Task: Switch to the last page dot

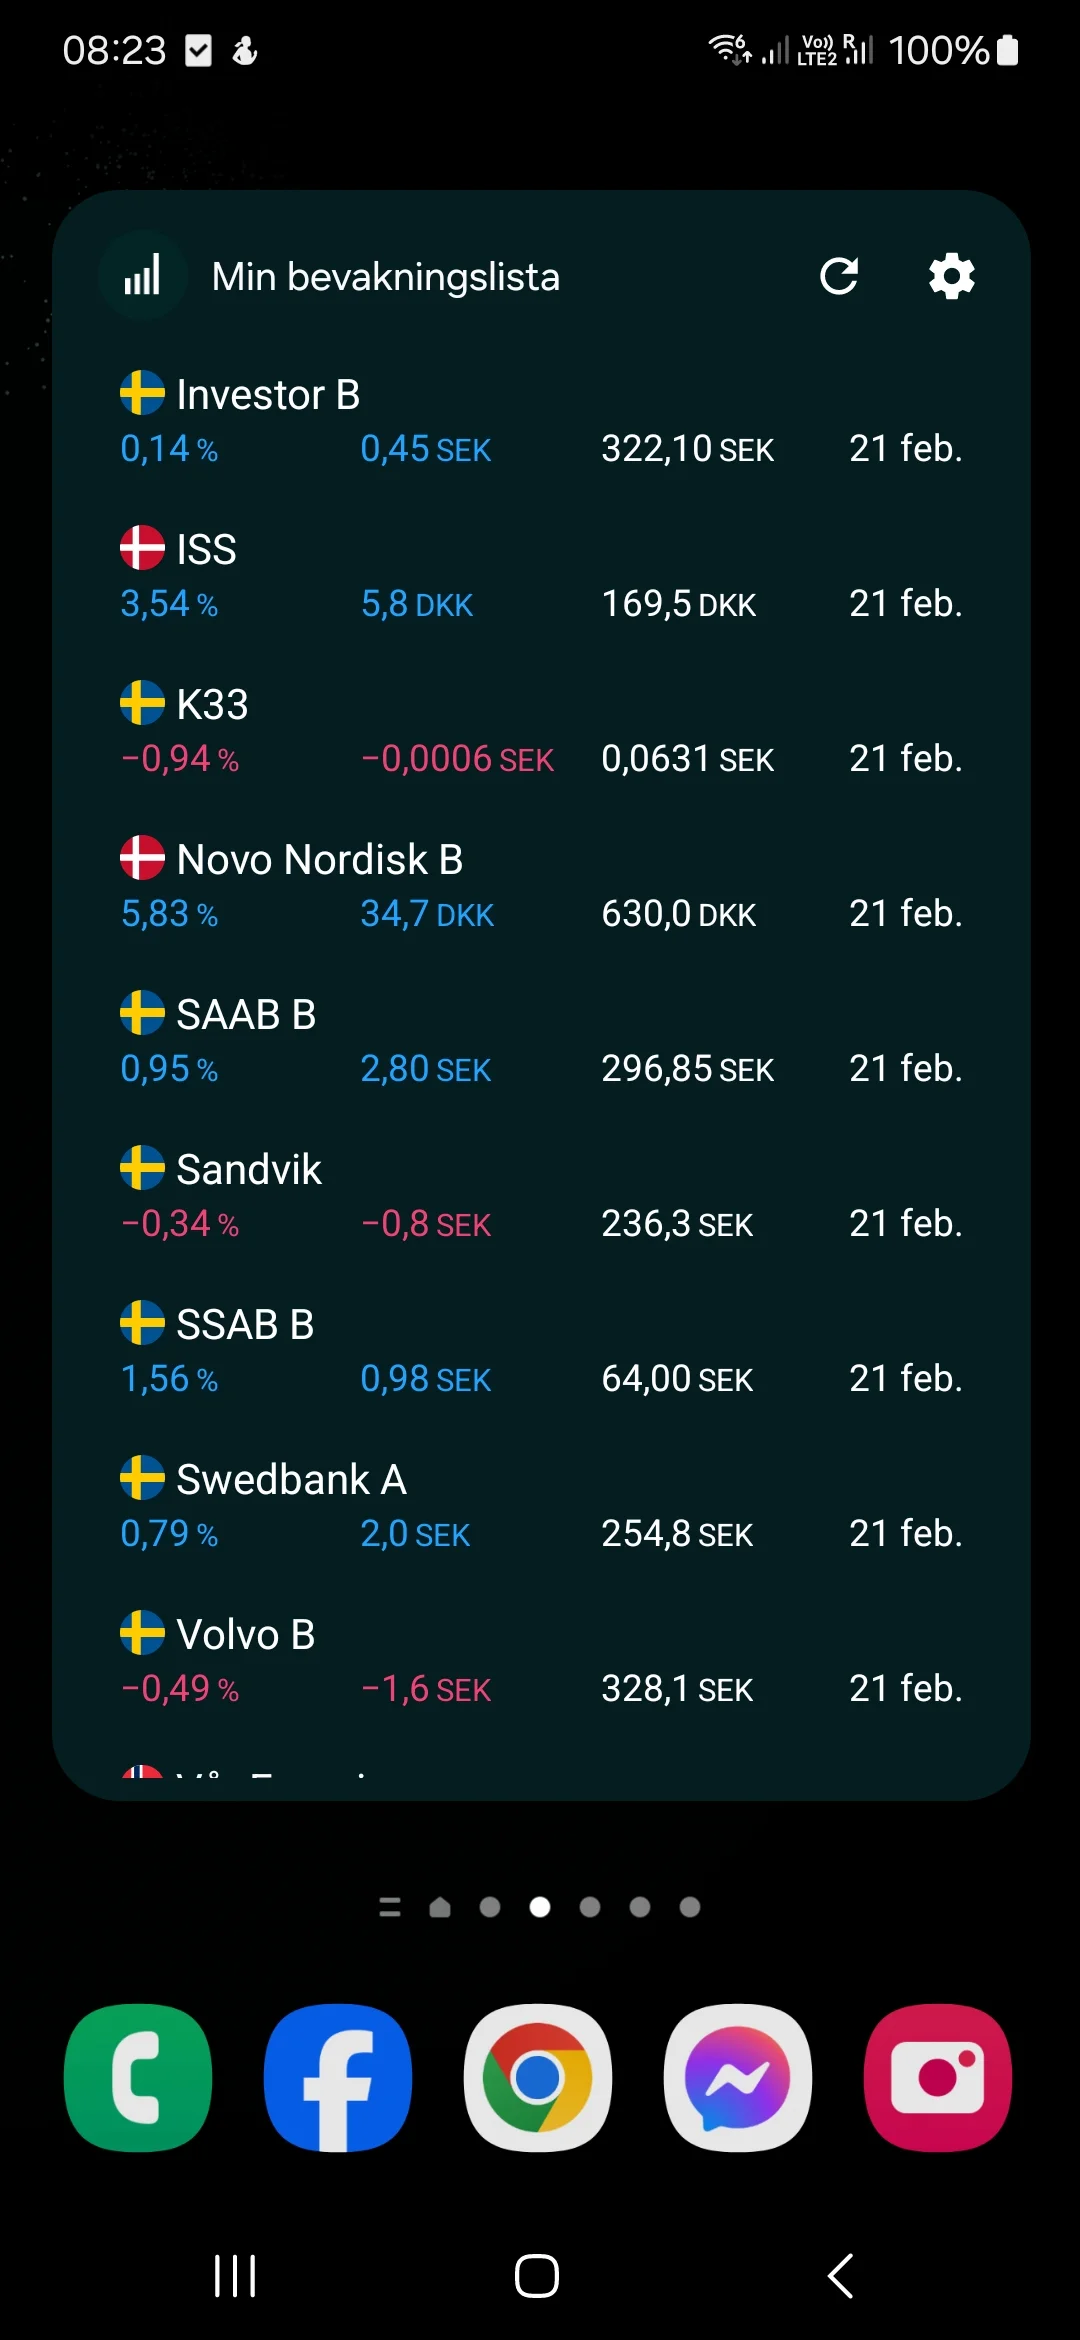Action: pyautogui.click(x=690, y=1907)
